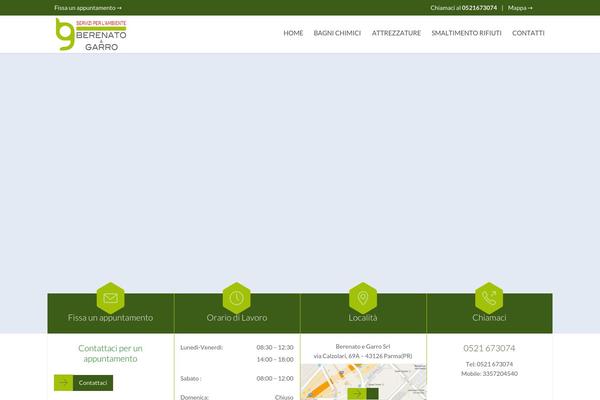Click the '08:30 – 12:30' hours value
600x400 pixels.
pos(275,348)
